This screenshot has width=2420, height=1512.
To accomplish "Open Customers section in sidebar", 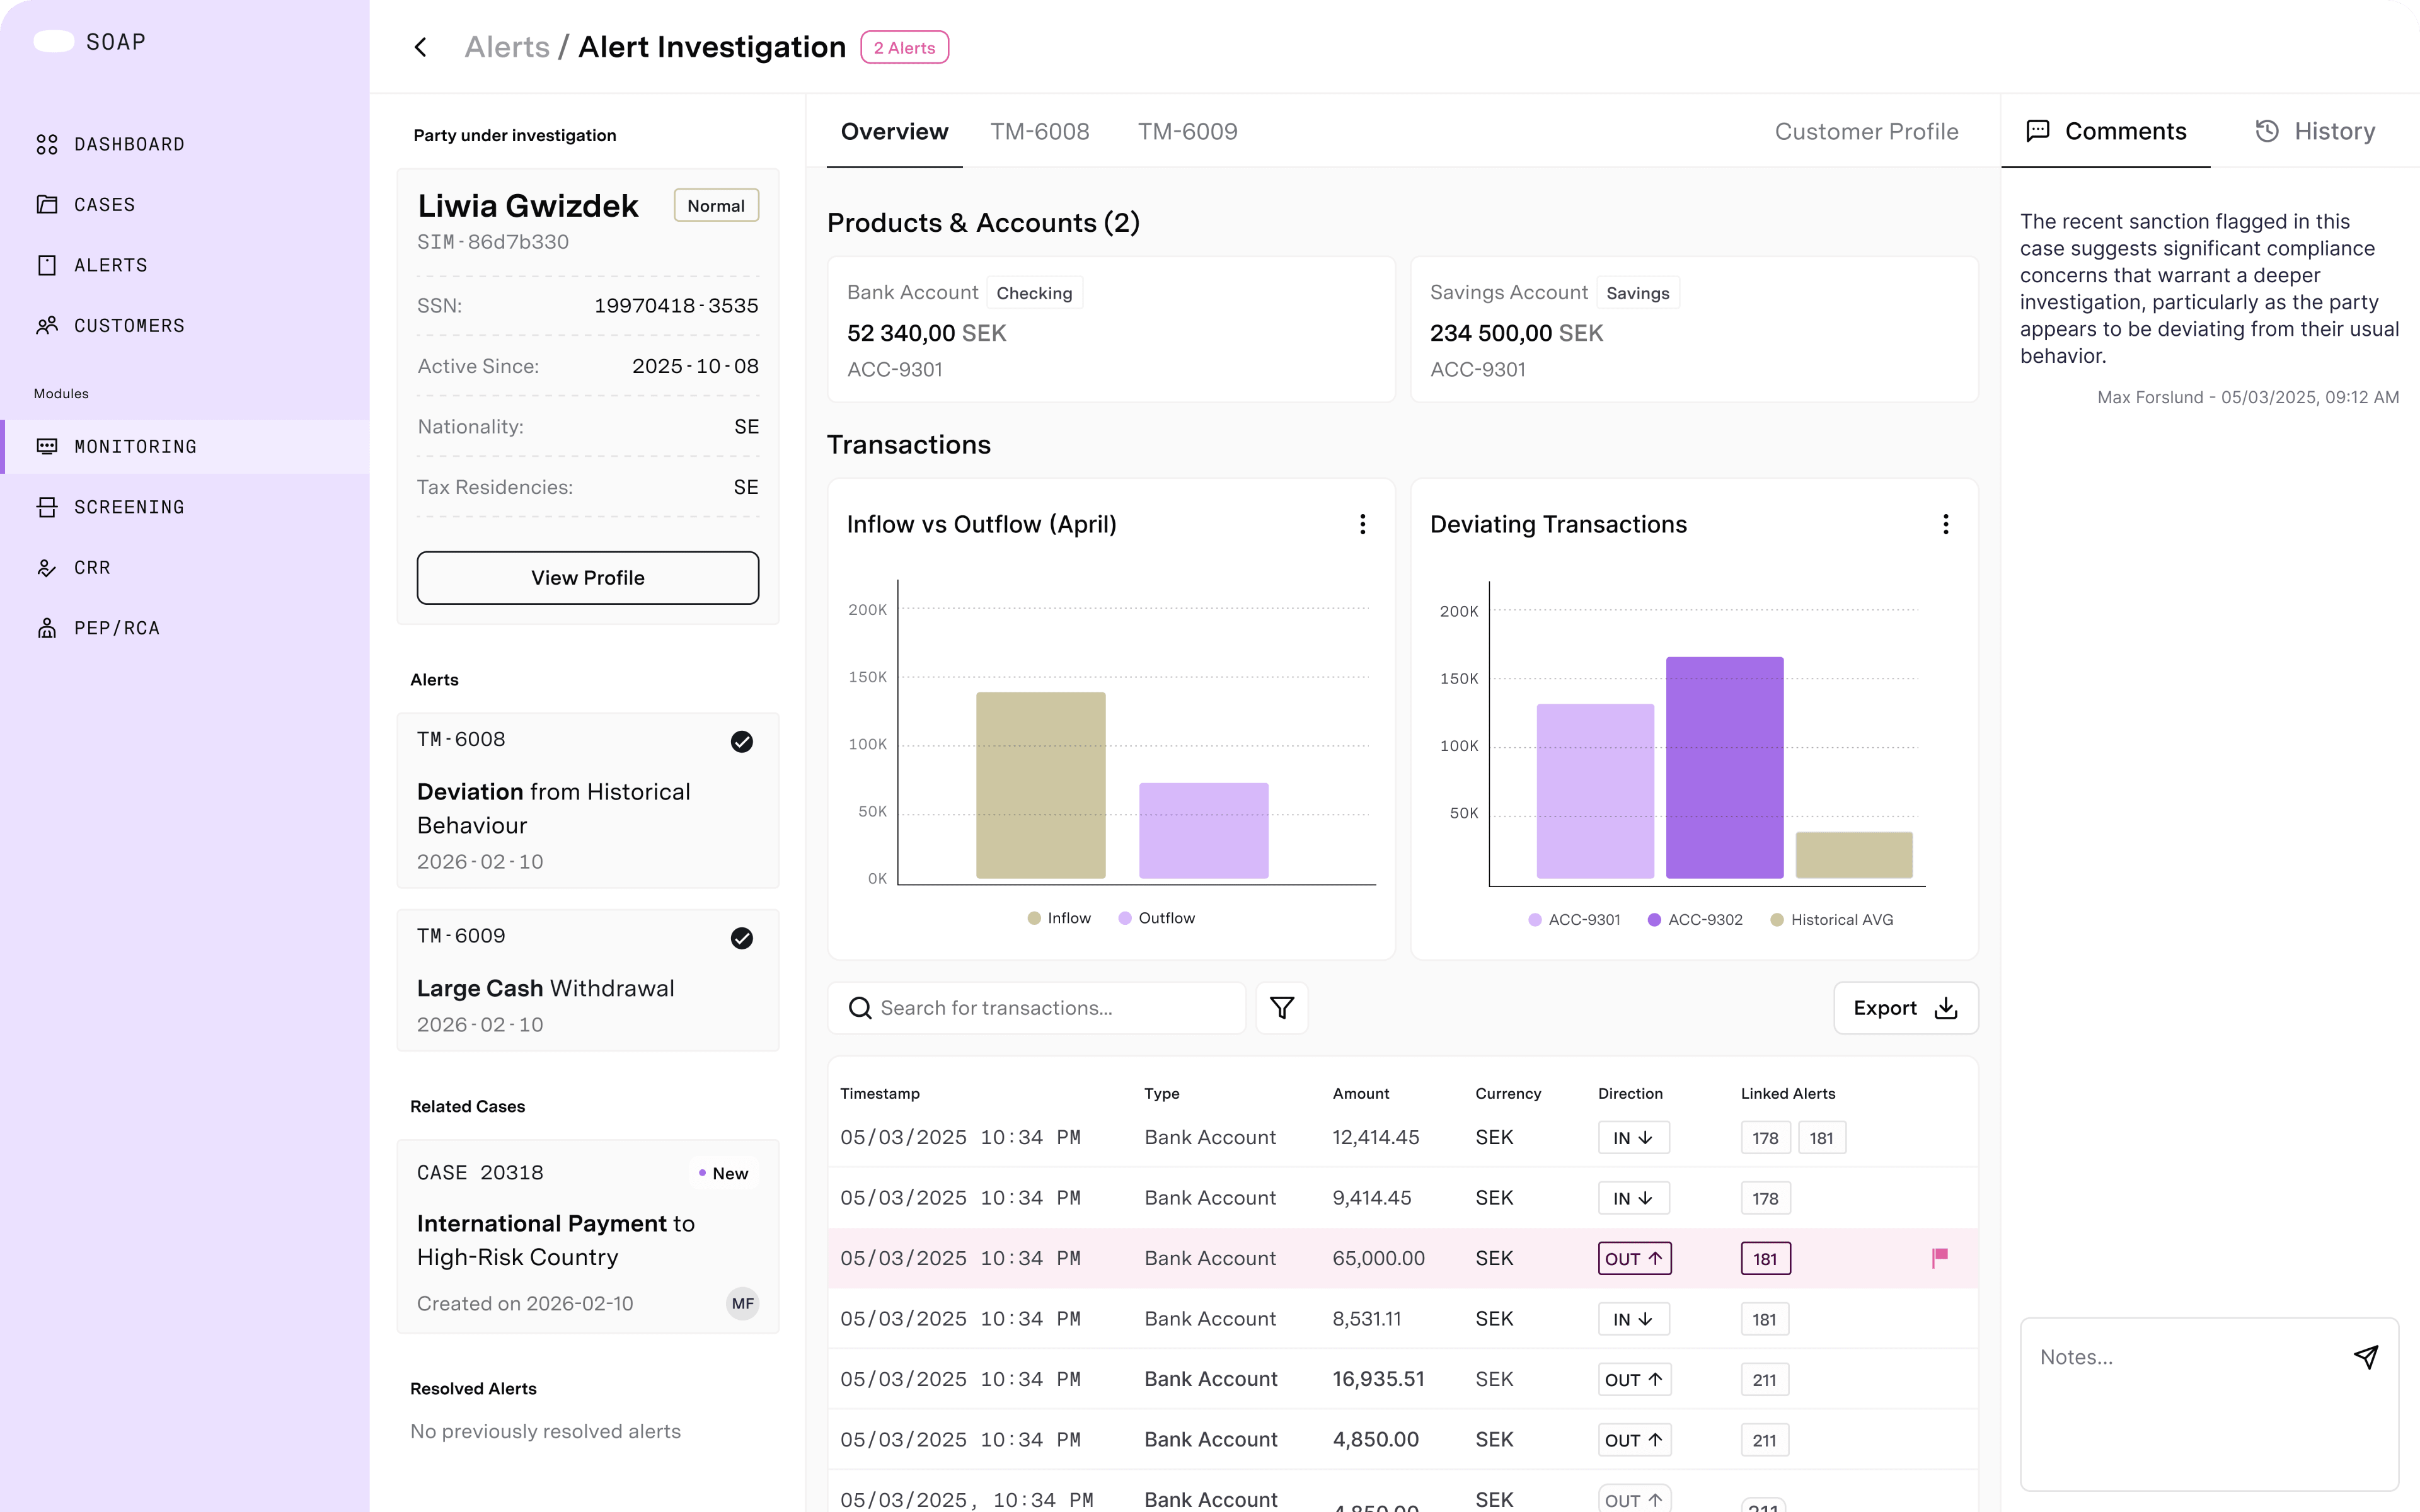I will click(x=128, y=326).
